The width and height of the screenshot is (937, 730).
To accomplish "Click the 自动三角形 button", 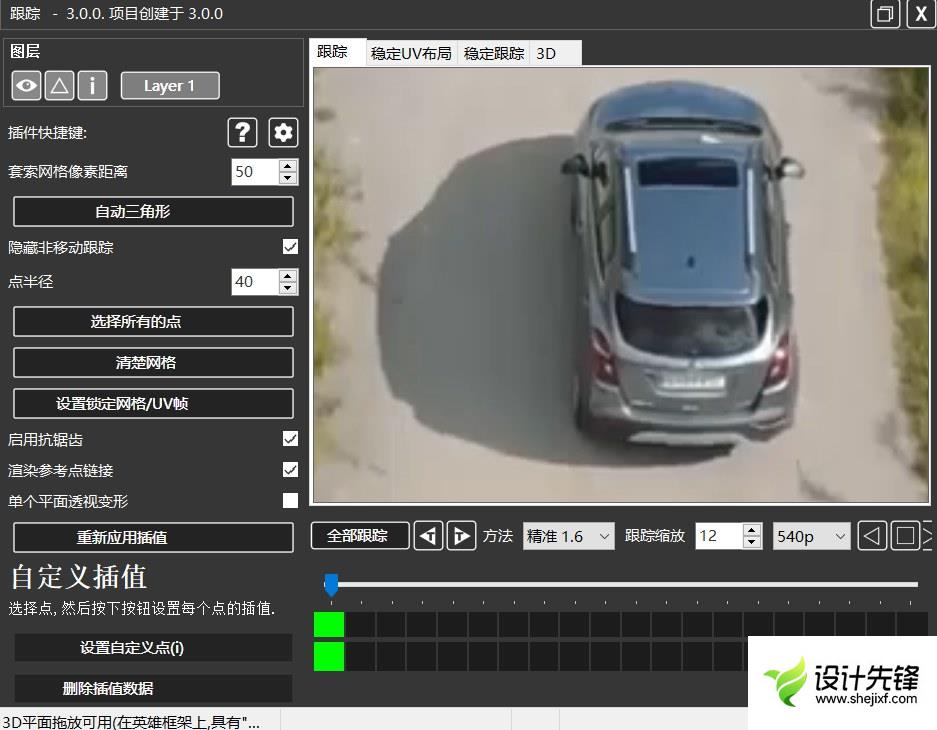I will [153, 212].
